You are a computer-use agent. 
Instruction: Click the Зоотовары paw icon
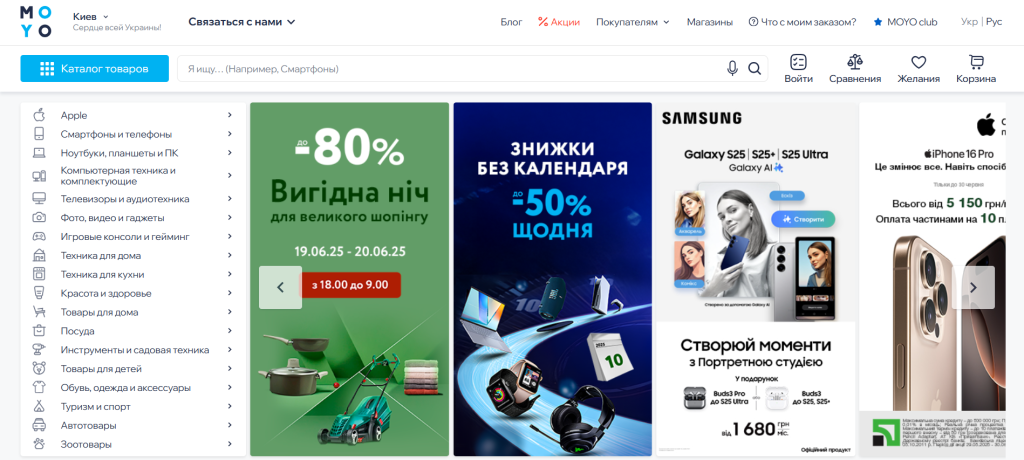pos(39,444)
